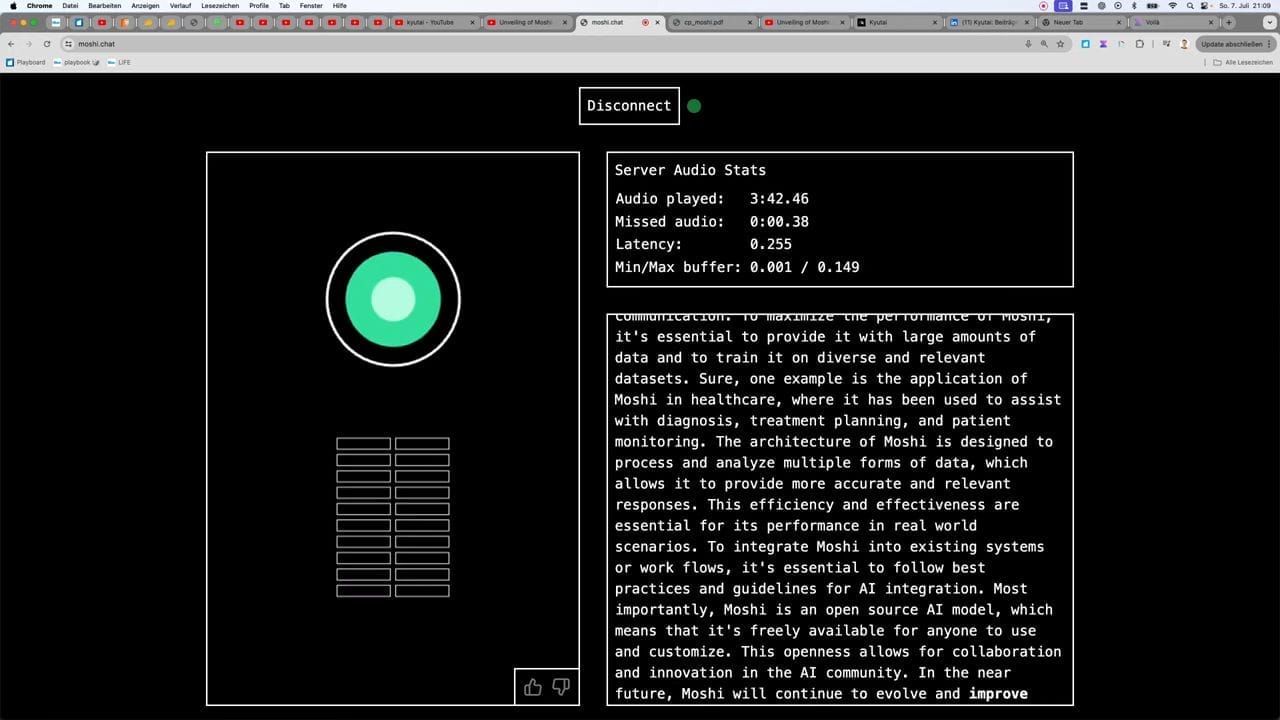This screenshot has width=1280, height=720.
Task: Click the browser profile avatar icon
Action: click(x=1184, y=44)
